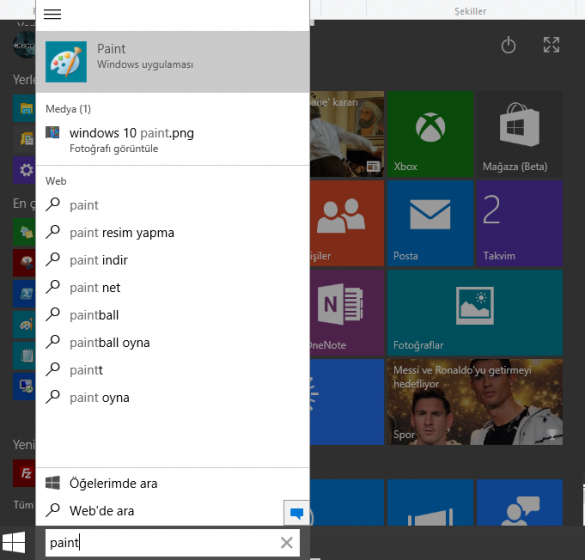Open the Mağaza (Beta) store tile
585x560 pixels.
(520, 134)
